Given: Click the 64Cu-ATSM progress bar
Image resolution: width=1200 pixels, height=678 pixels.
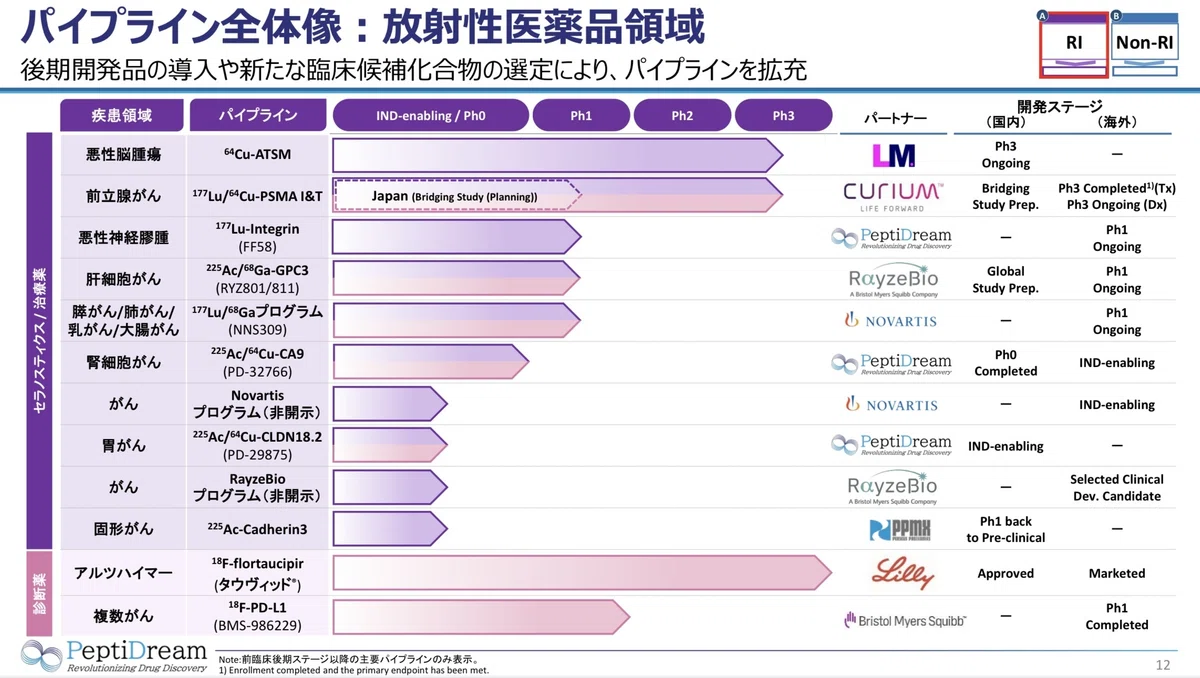Looking at the screenshot, I should [557, 155].
